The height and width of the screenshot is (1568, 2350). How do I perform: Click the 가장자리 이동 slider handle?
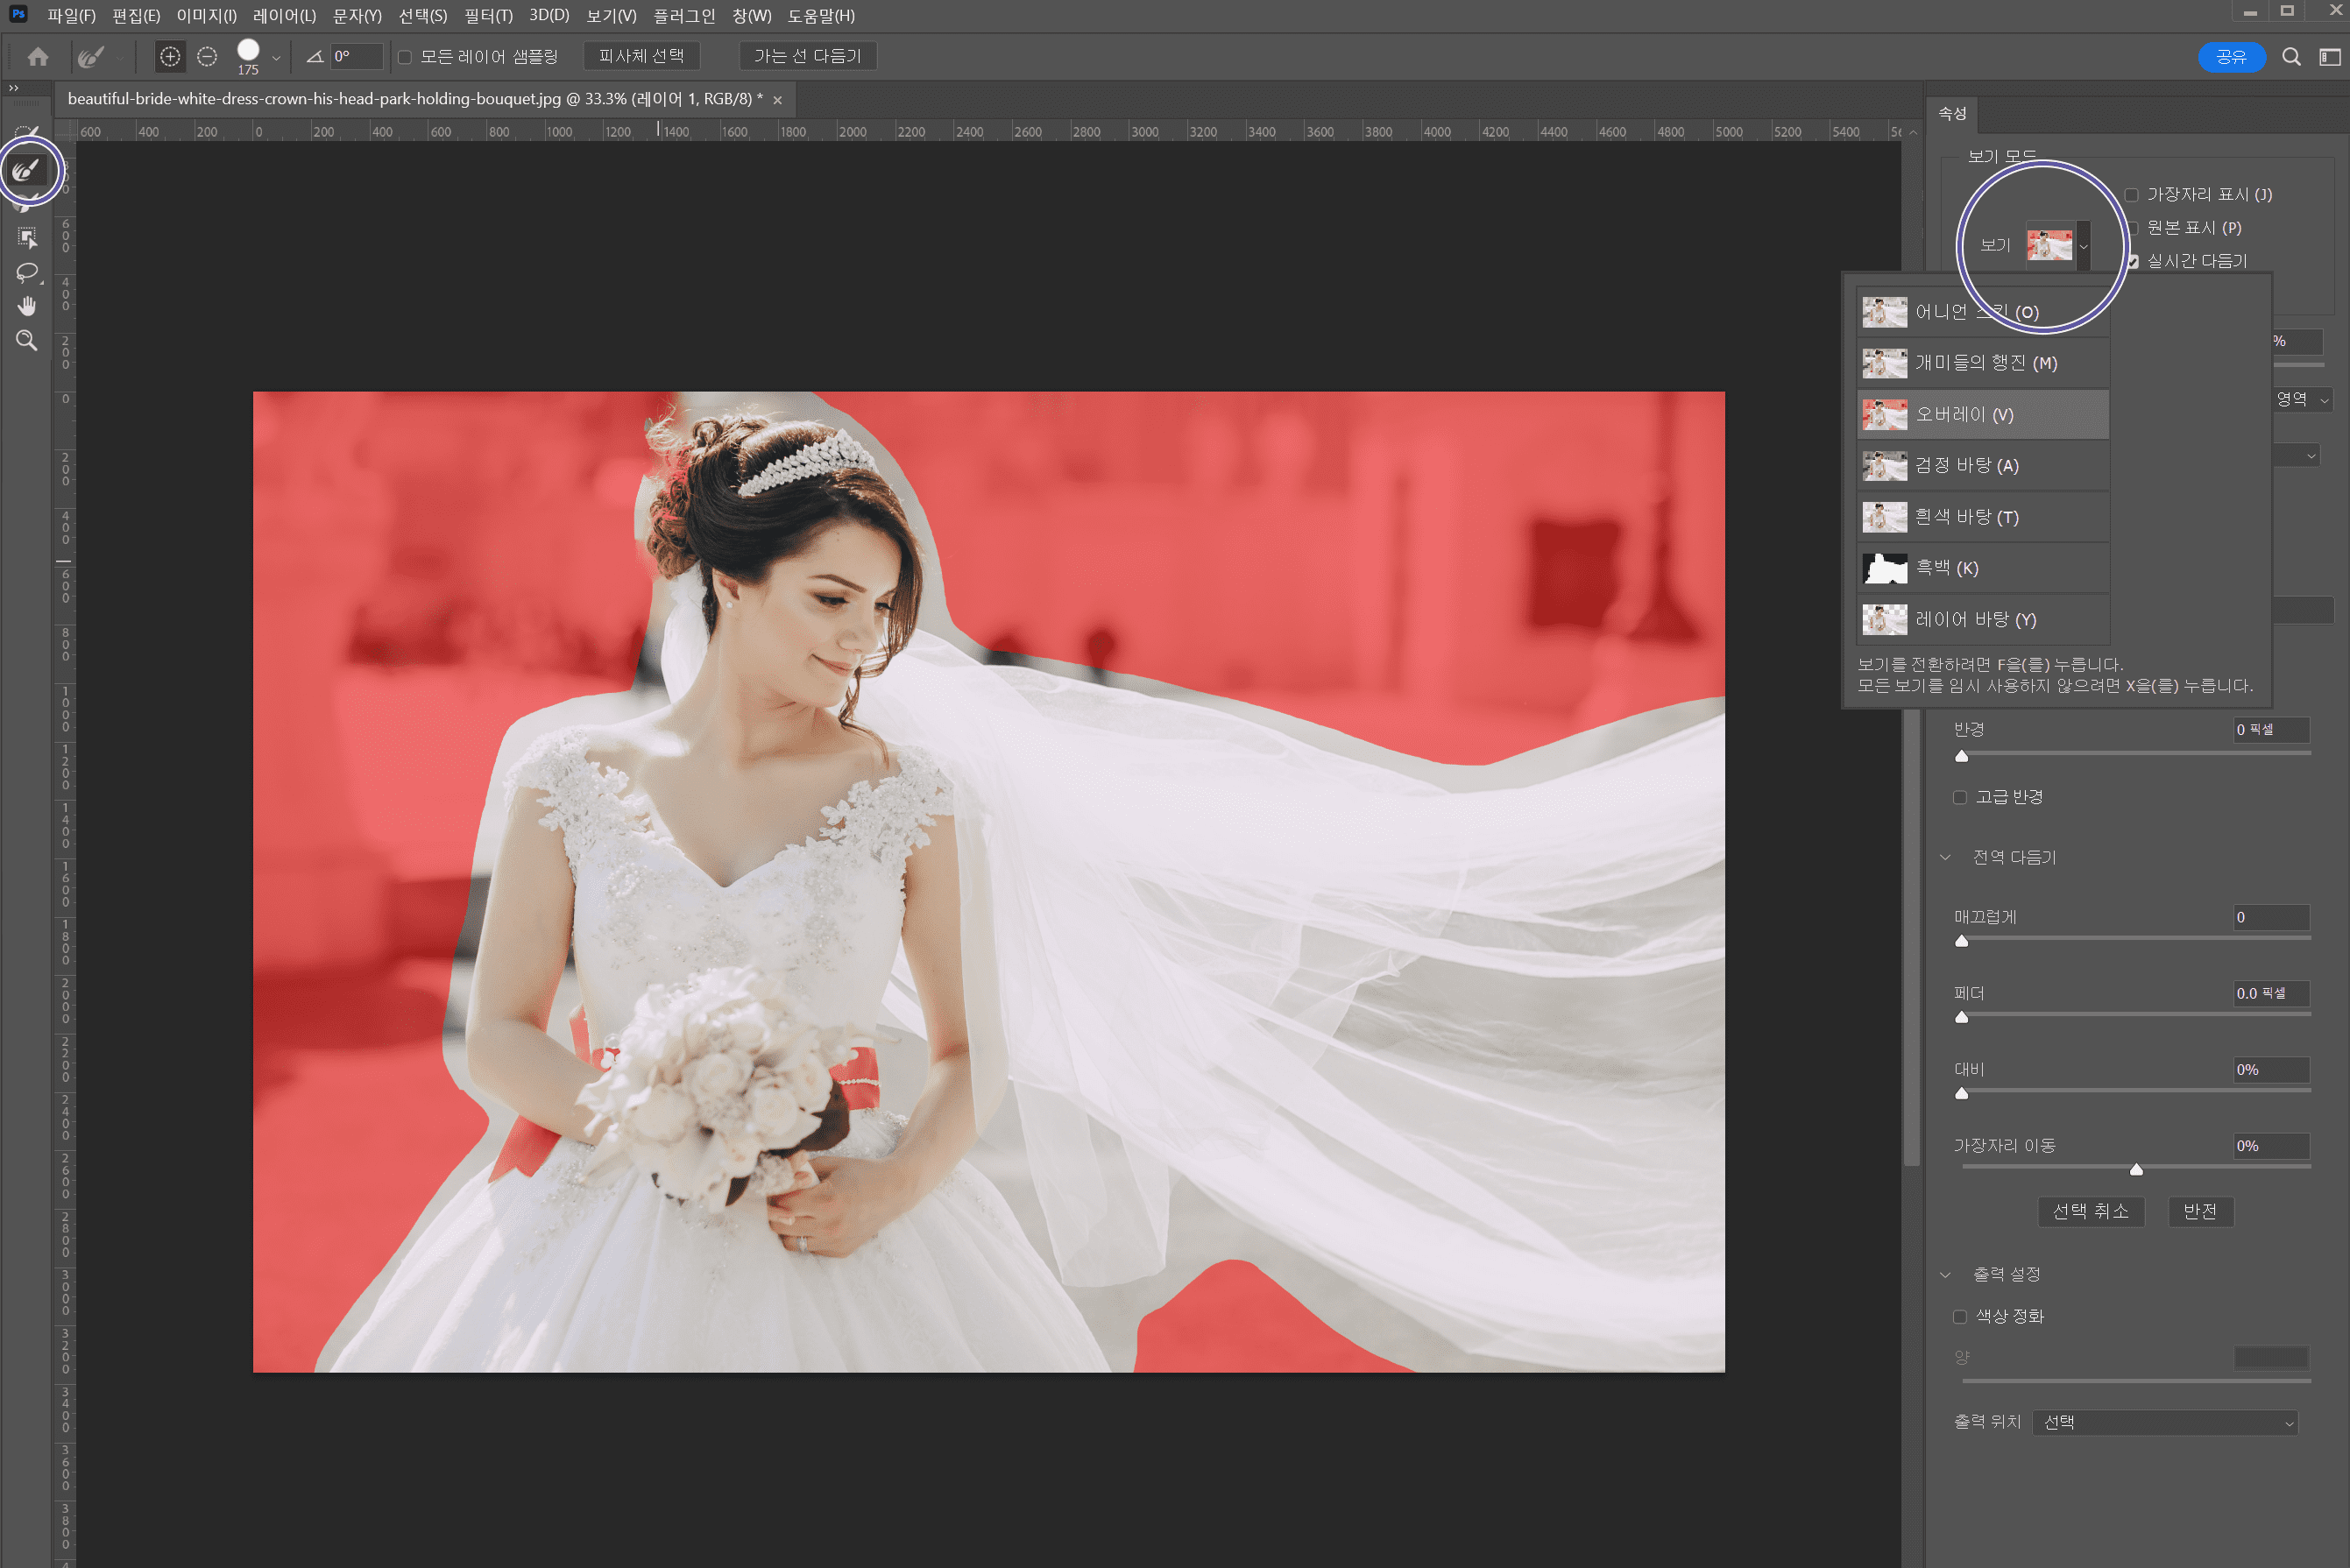point(2136,1169)
